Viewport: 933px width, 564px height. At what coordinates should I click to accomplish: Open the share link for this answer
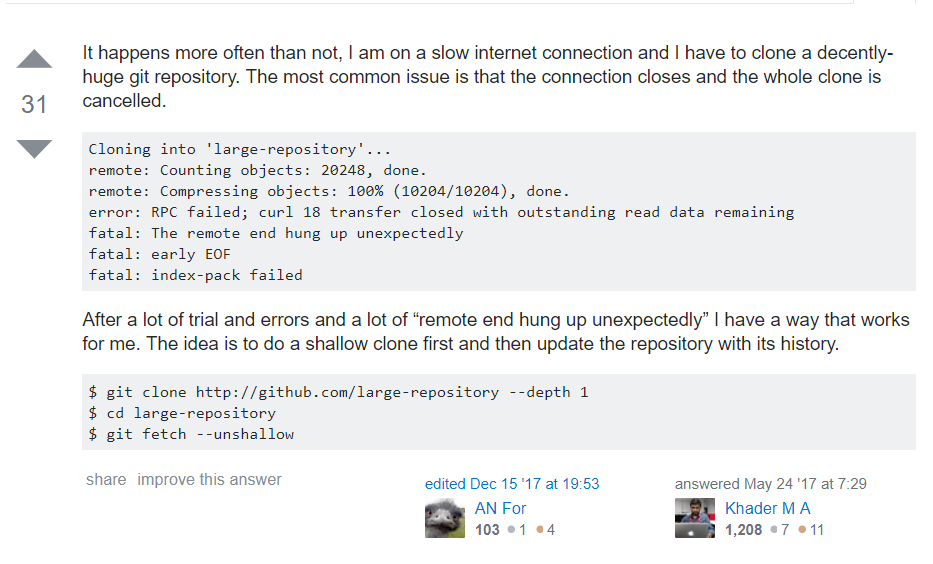[x=106, y=480]
